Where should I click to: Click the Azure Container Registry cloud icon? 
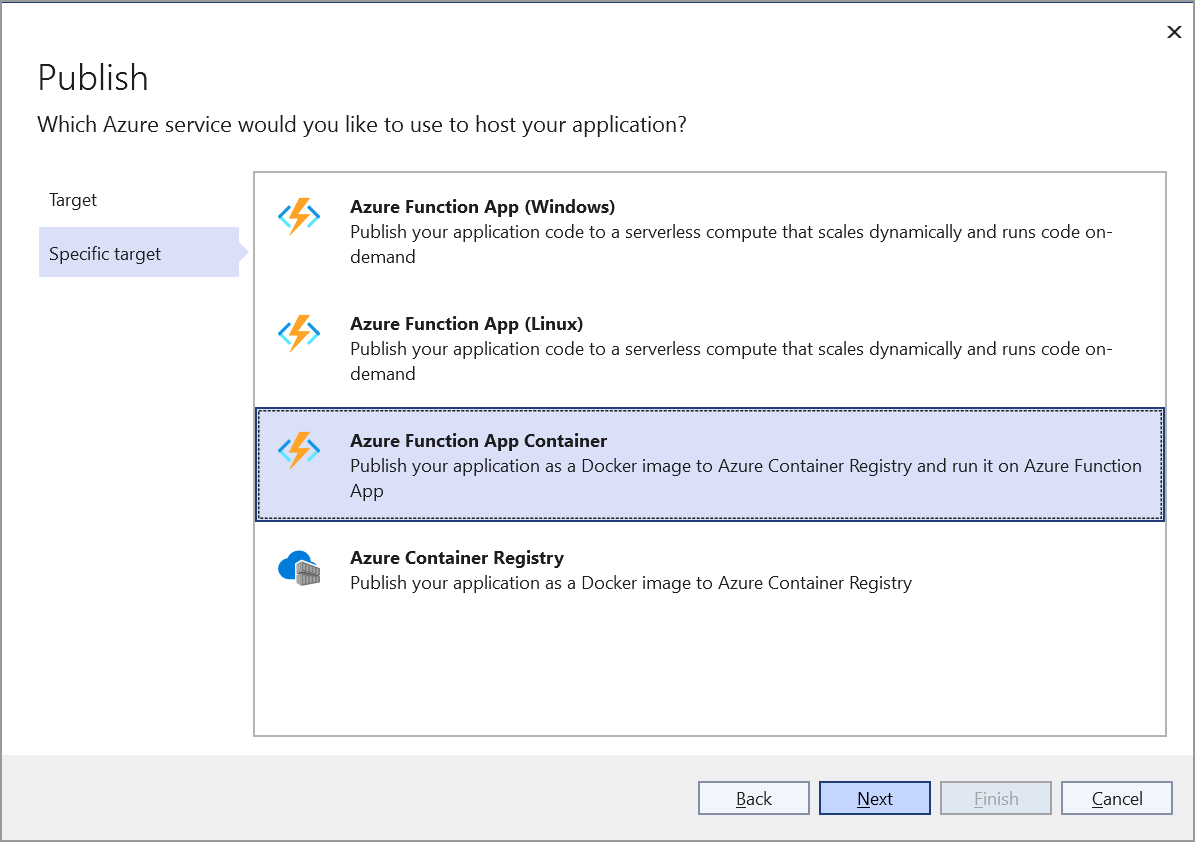pyautogui.click(x=298, y=569)
